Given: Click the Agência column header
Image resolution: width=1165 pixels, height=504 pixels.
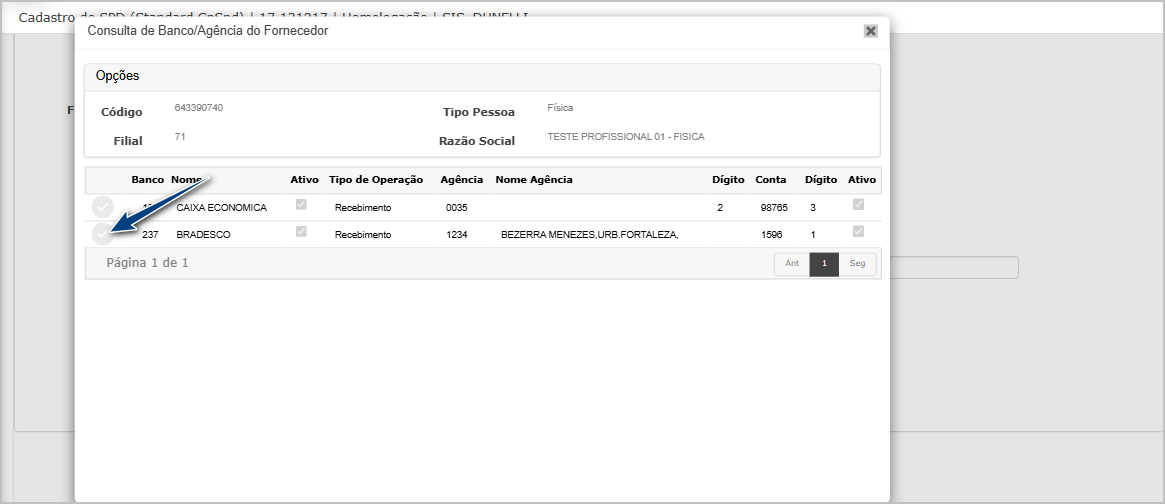Looking at the screenshot, I should click(461, 180).
